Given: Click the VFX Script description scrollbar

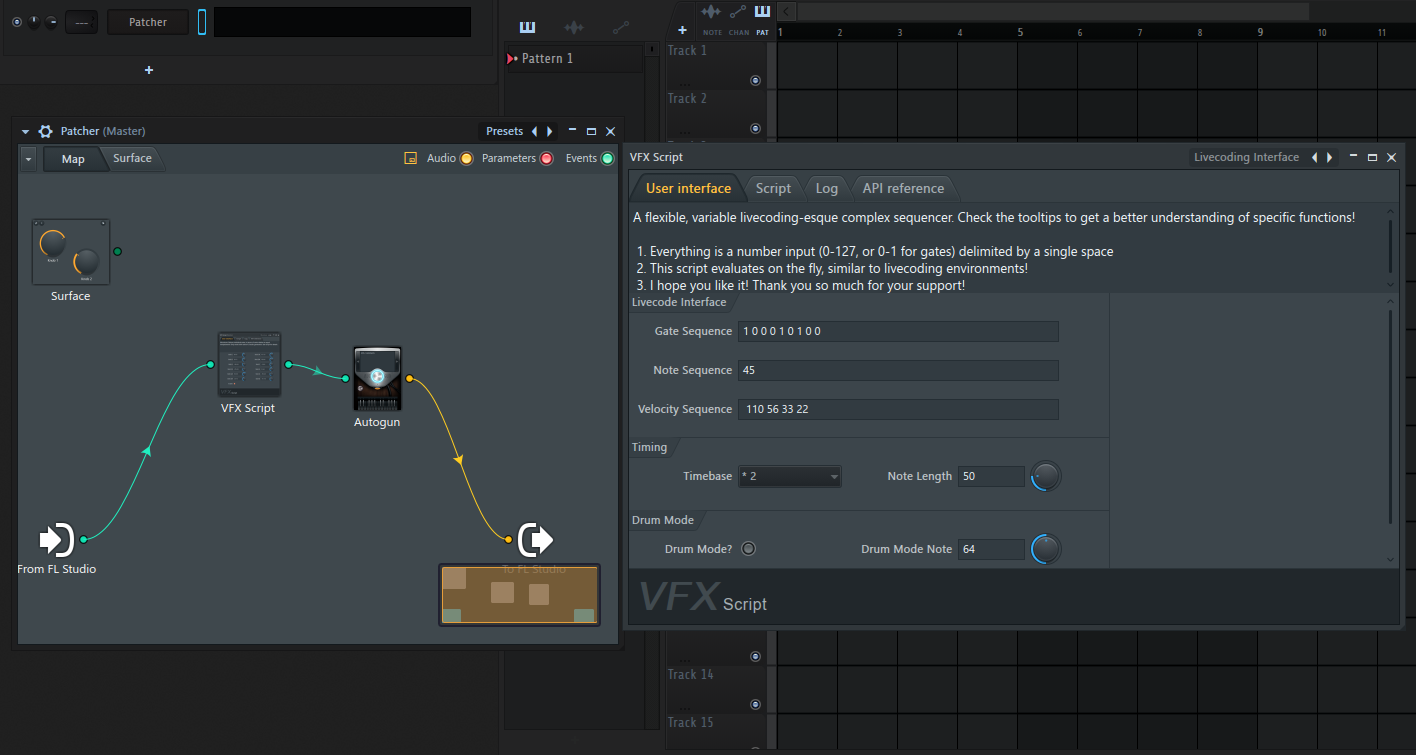Looking at the screenshot, I should [x=1391, y=247].
